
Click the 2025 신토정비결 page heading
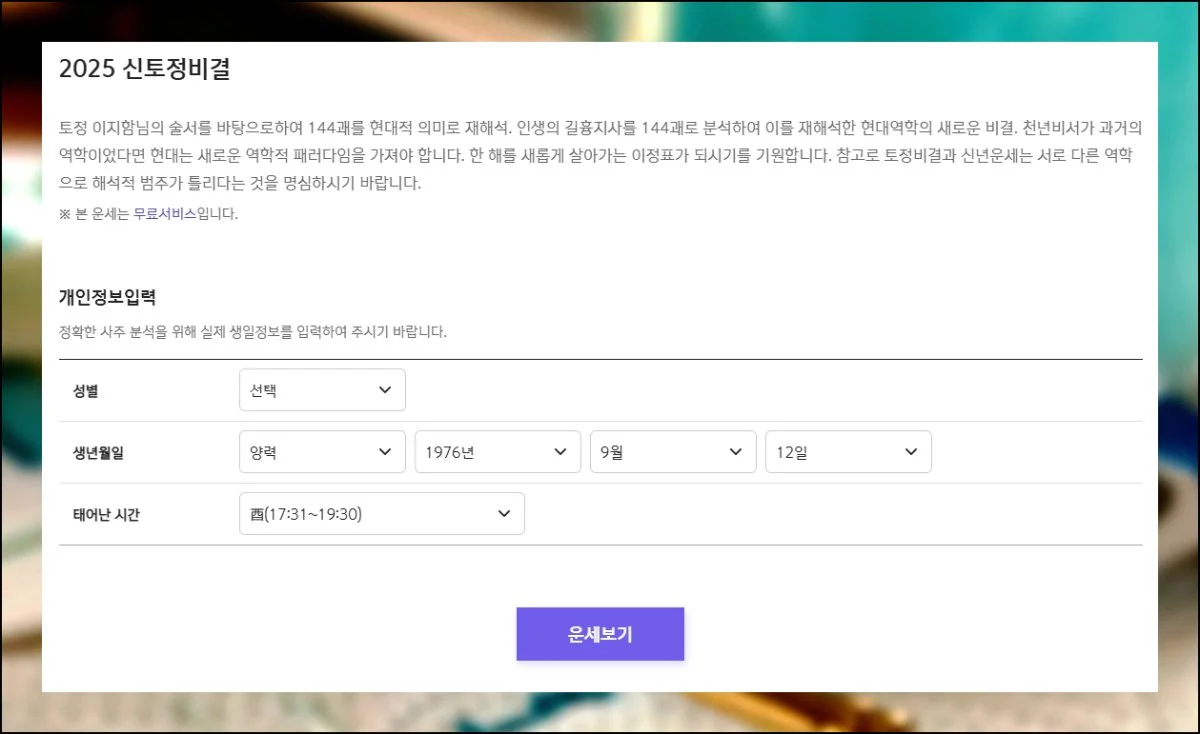tap(145, 69)
